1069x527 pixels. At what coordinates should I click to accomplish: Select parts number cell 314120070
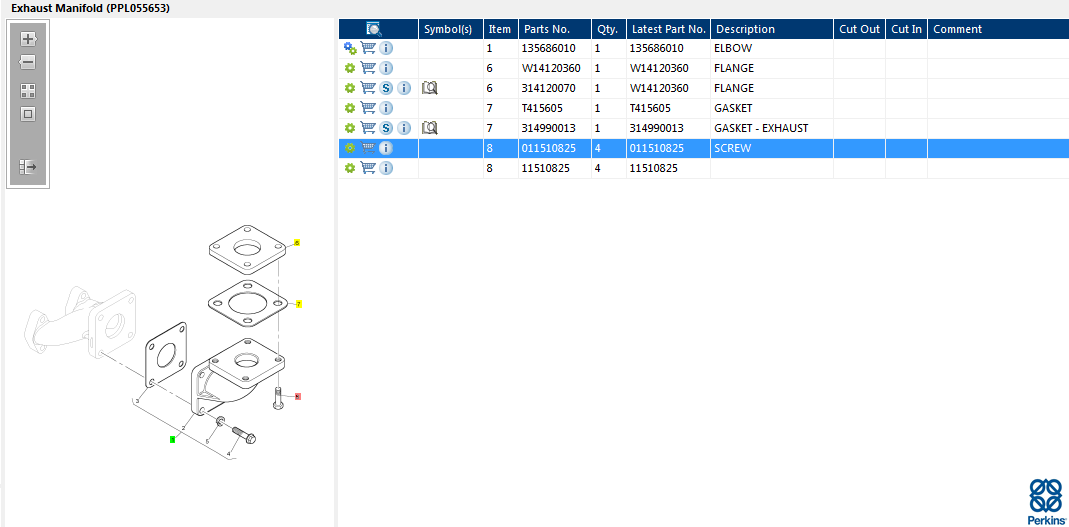coord(555,88)
